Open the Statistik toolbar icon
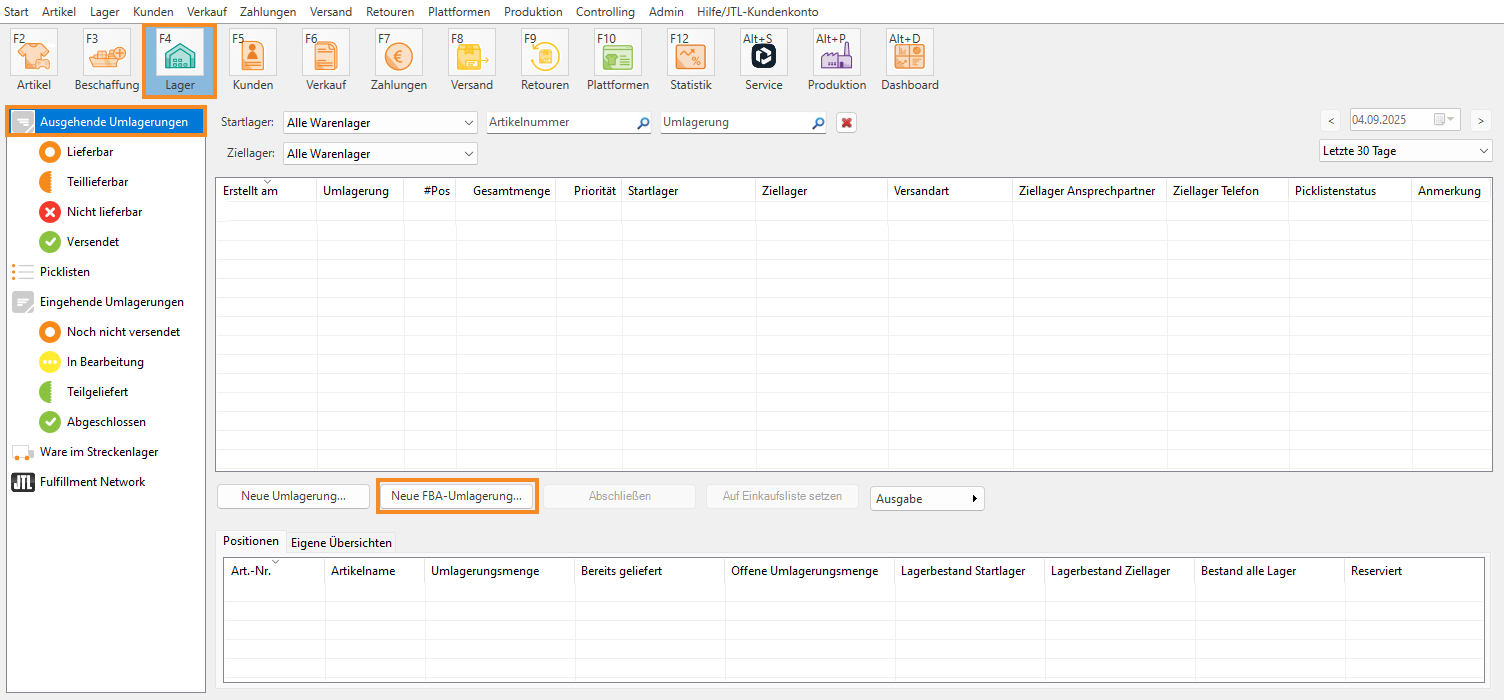The image size is (1504, 700). (691, 55)
